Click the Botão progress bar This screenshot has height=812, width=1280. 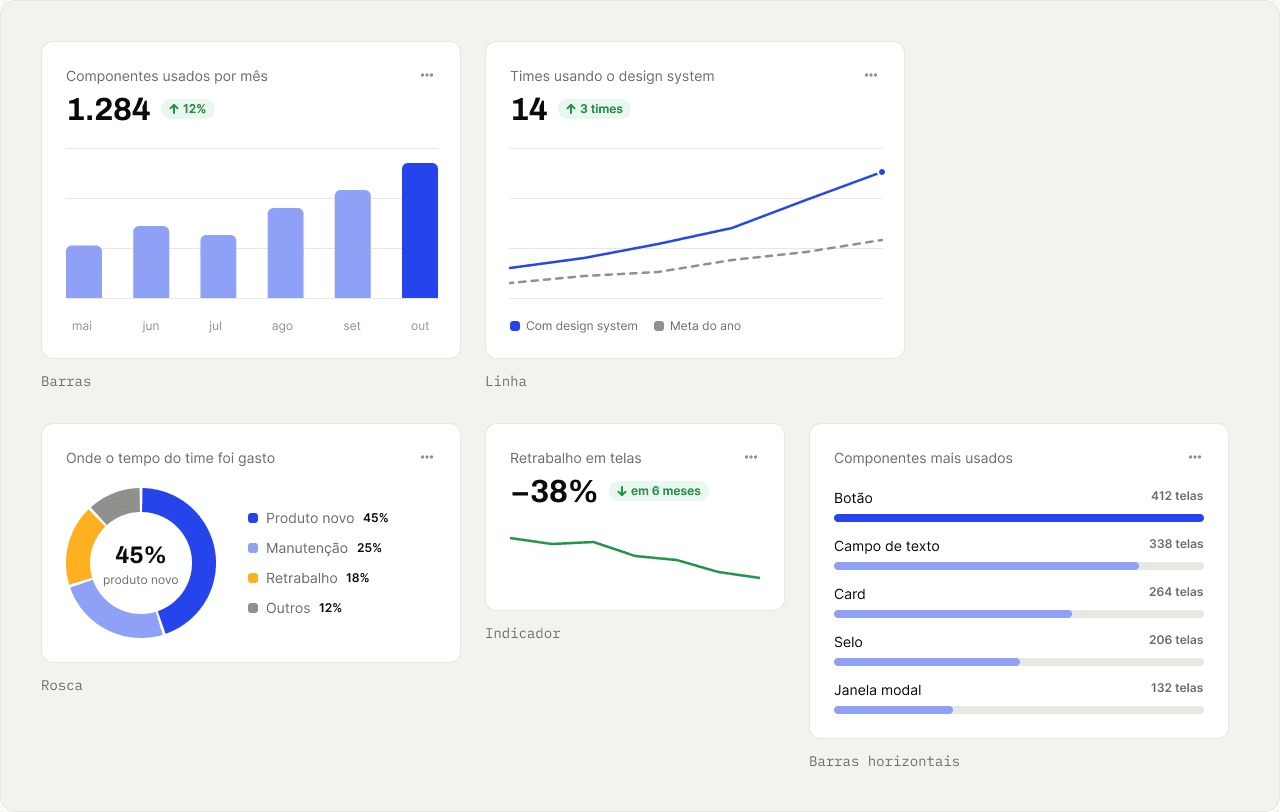(1019, 518)
